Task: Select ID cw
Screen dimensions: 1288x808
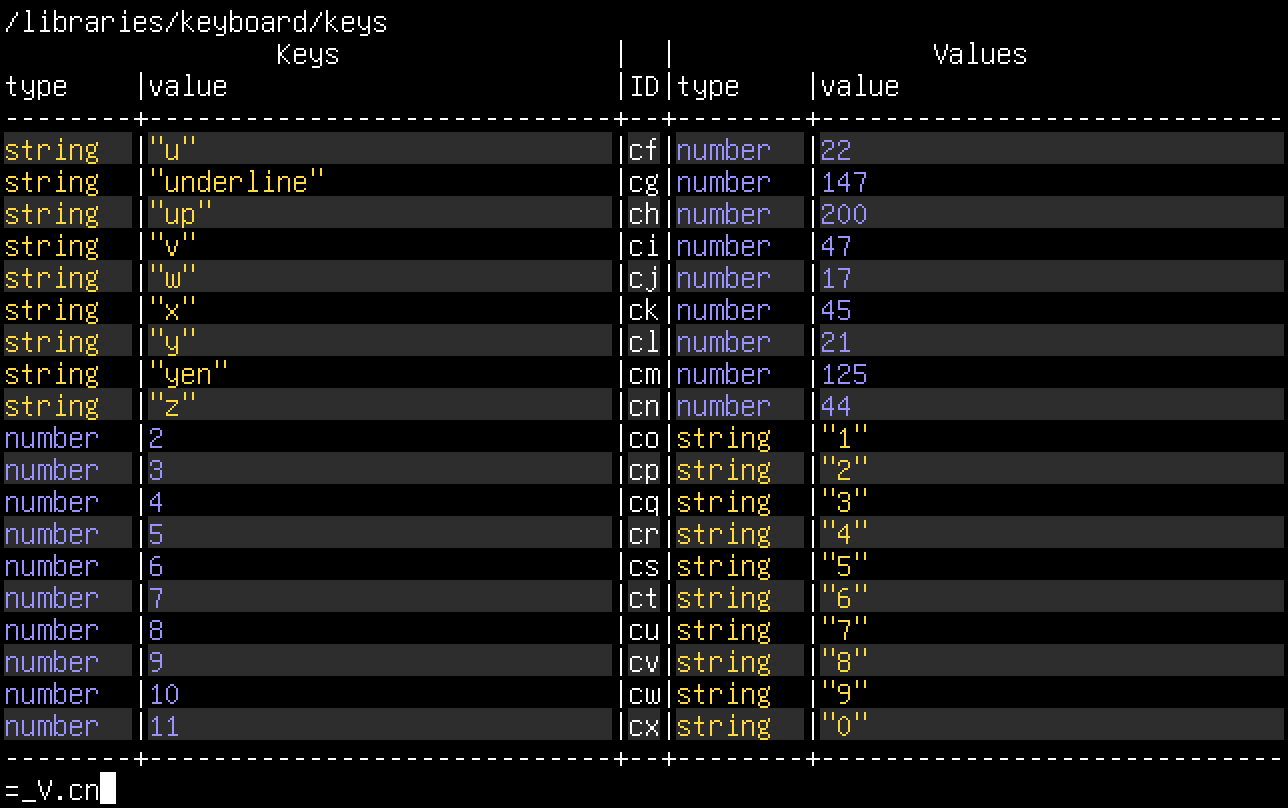Action: 644,694
